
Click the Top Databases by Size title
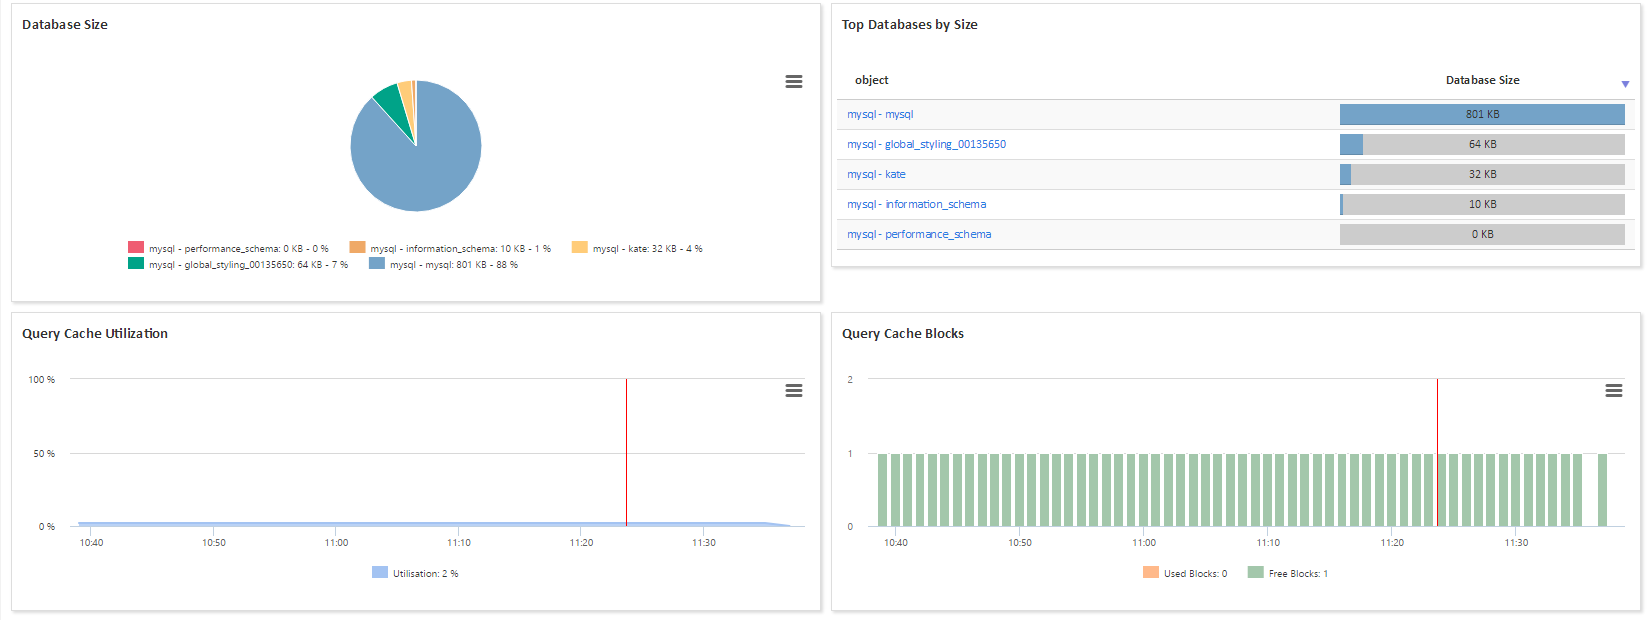coord(910,24)
